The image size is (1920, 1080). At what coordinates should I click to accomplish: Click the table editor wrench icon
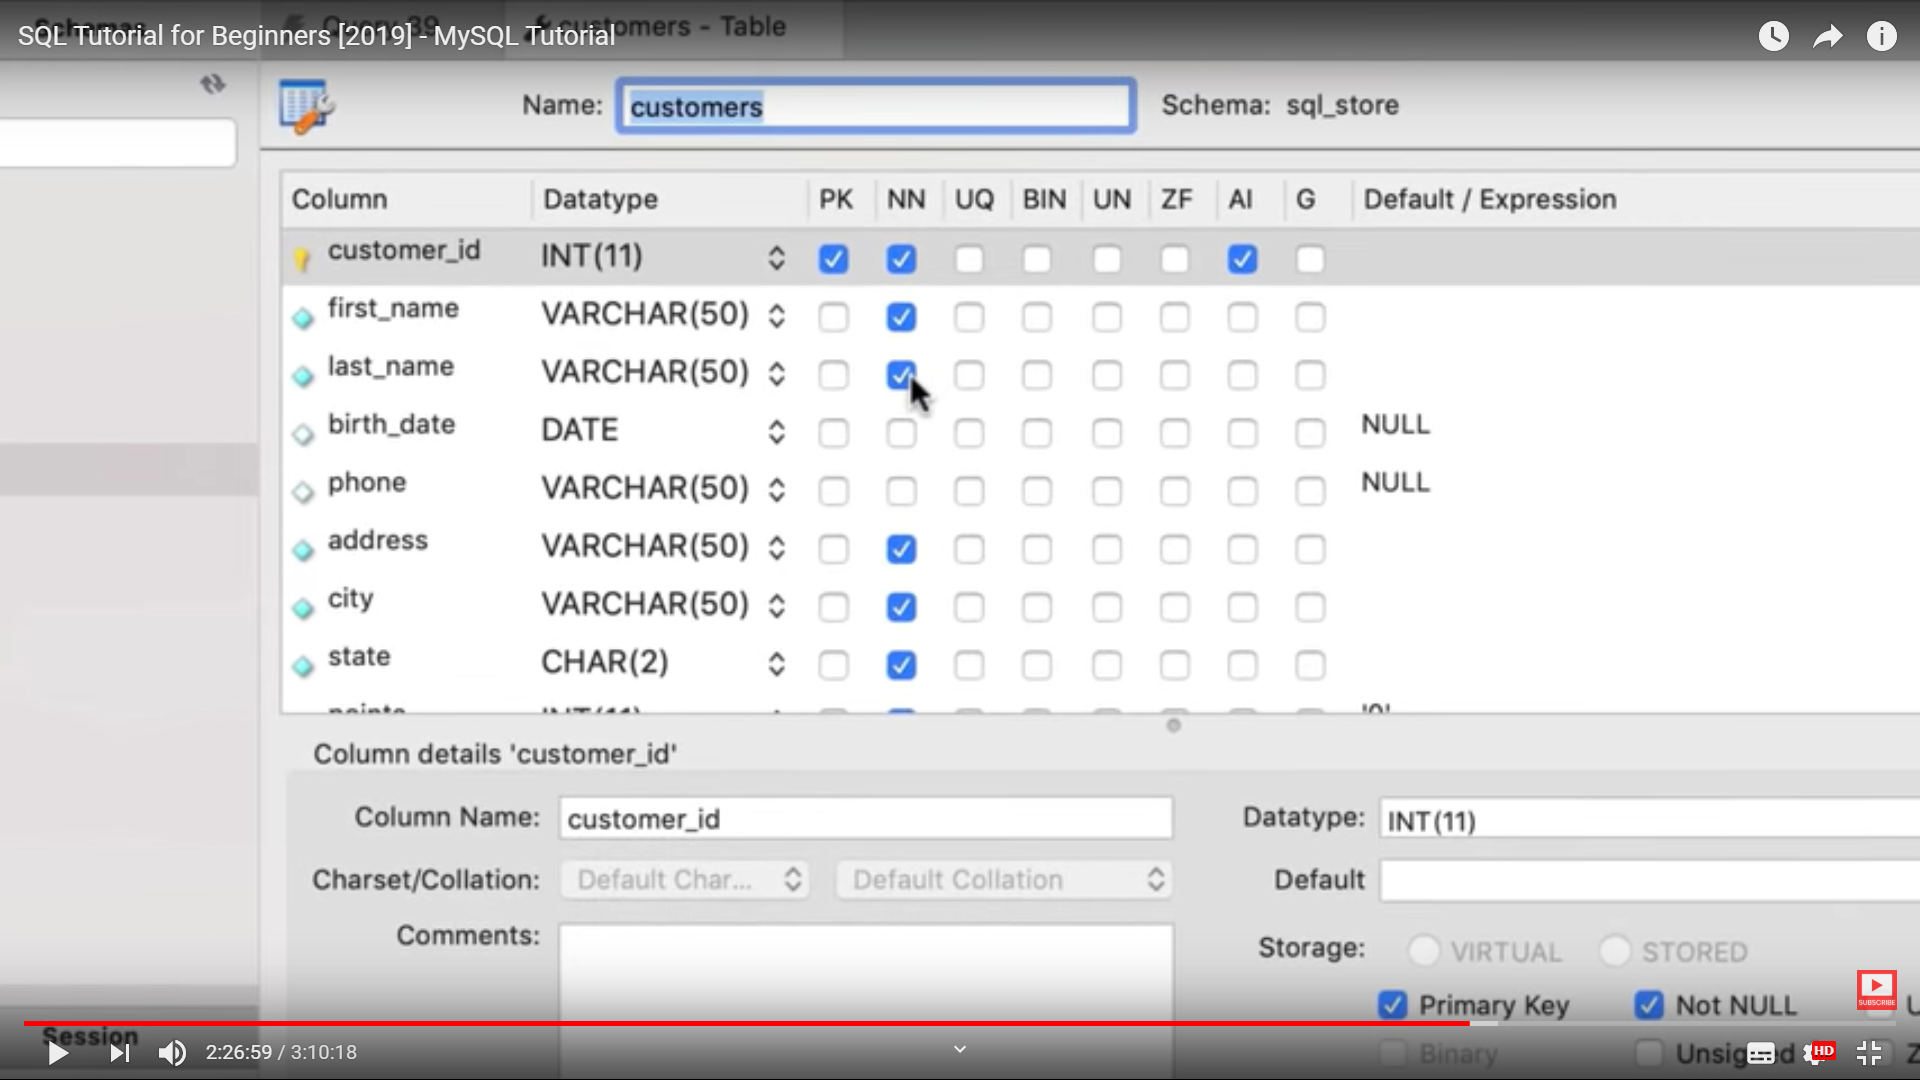click(306, 106)
